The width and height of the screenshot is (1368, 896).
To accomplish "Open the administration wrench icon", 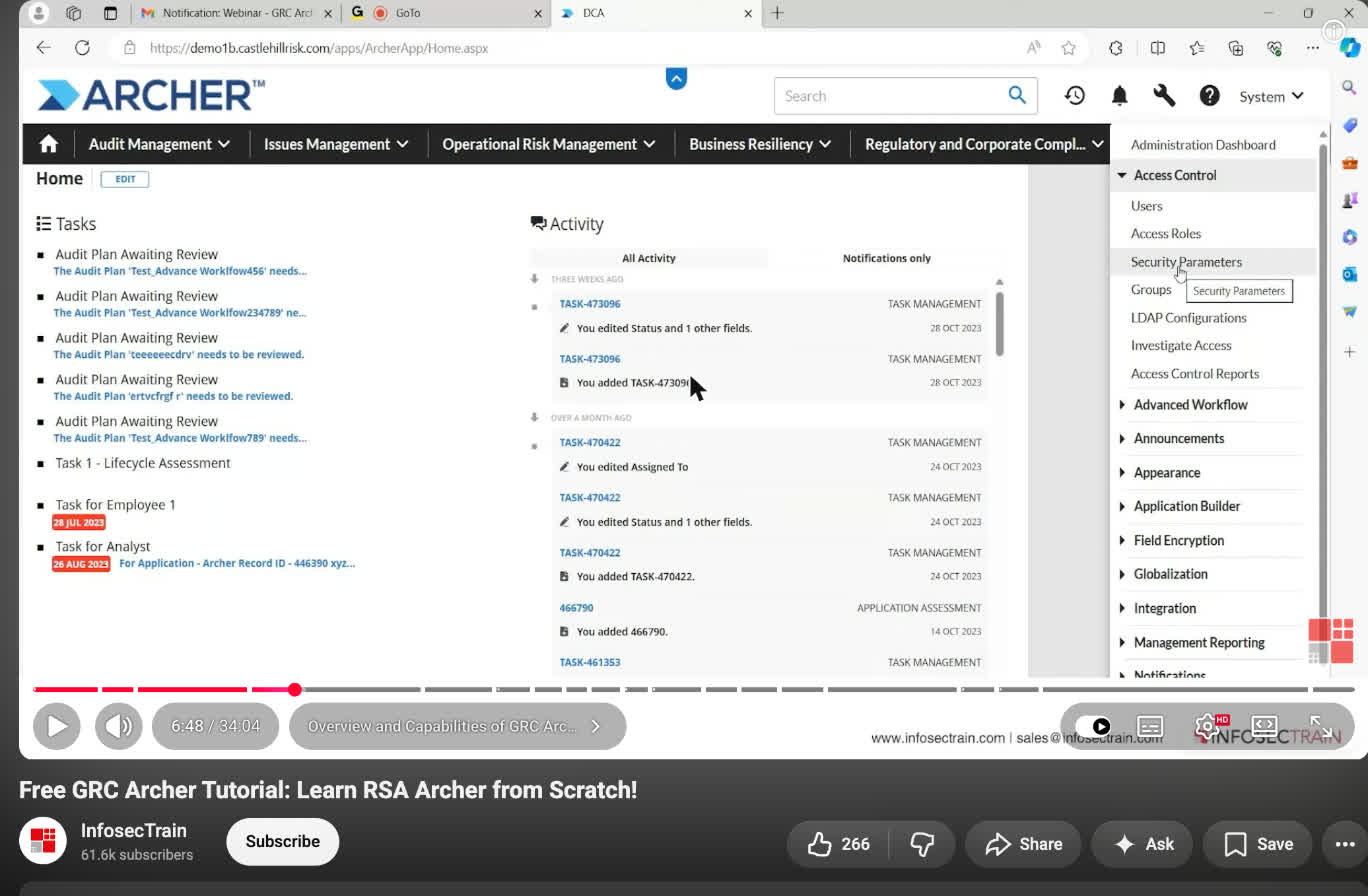I will coord(1164,96).
